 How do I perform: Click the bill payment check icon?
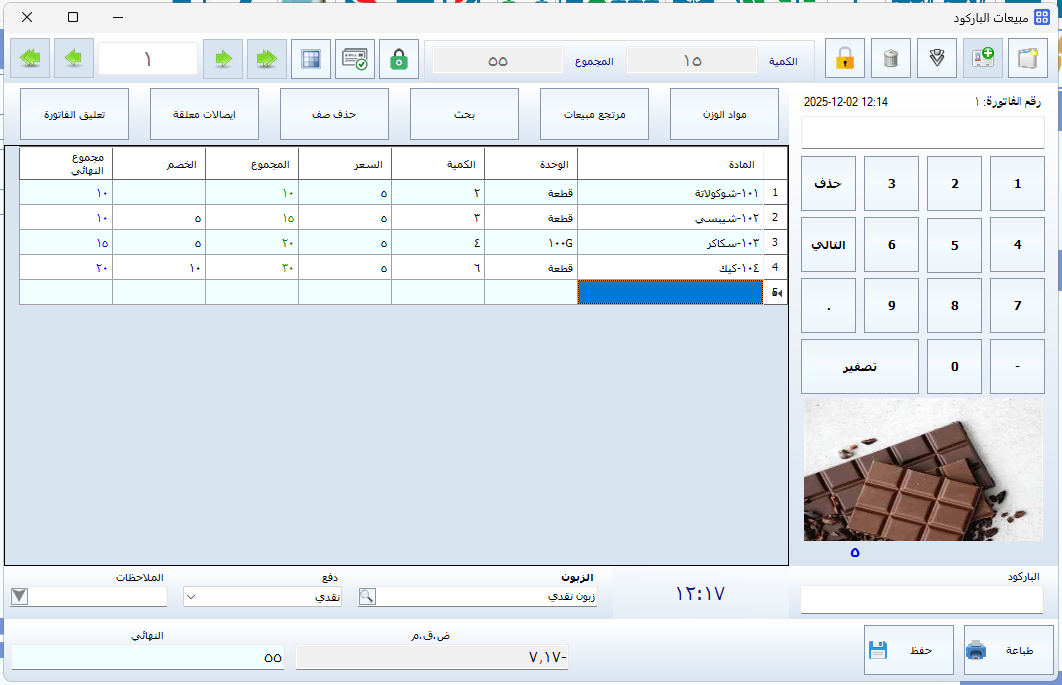click(x=355, y=59)
